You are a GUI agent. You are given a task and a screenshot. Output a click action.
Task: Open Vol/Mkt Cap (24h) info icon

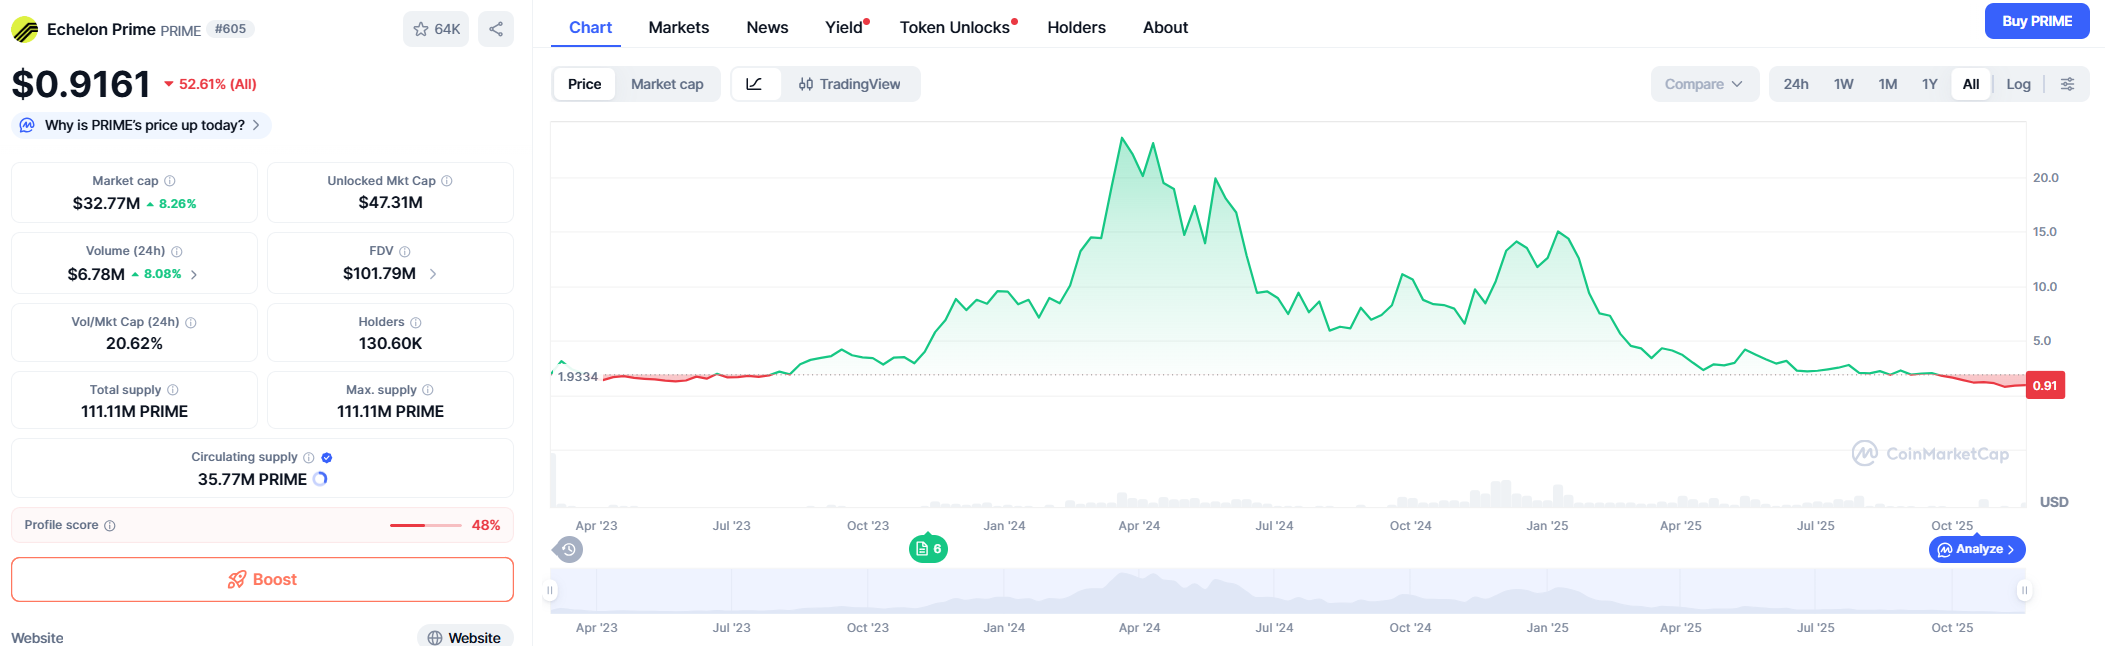(191, 323)
